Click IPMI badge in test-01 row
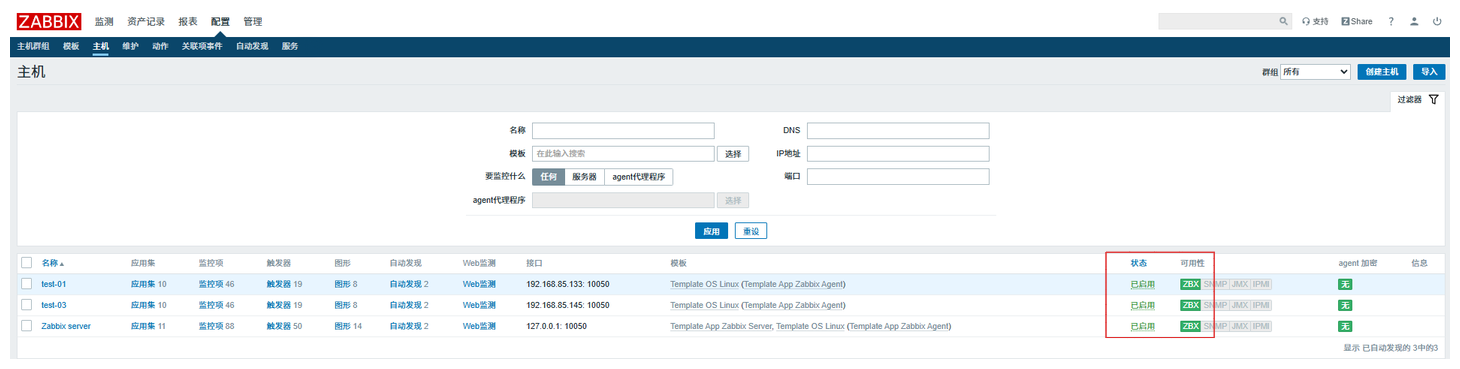 pyautogui.click(x=1261, y=284)
